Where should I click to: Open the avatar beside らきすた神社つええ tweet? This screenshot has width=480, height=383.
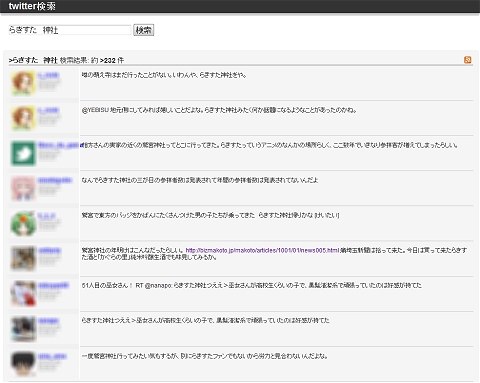pos(23,329)
